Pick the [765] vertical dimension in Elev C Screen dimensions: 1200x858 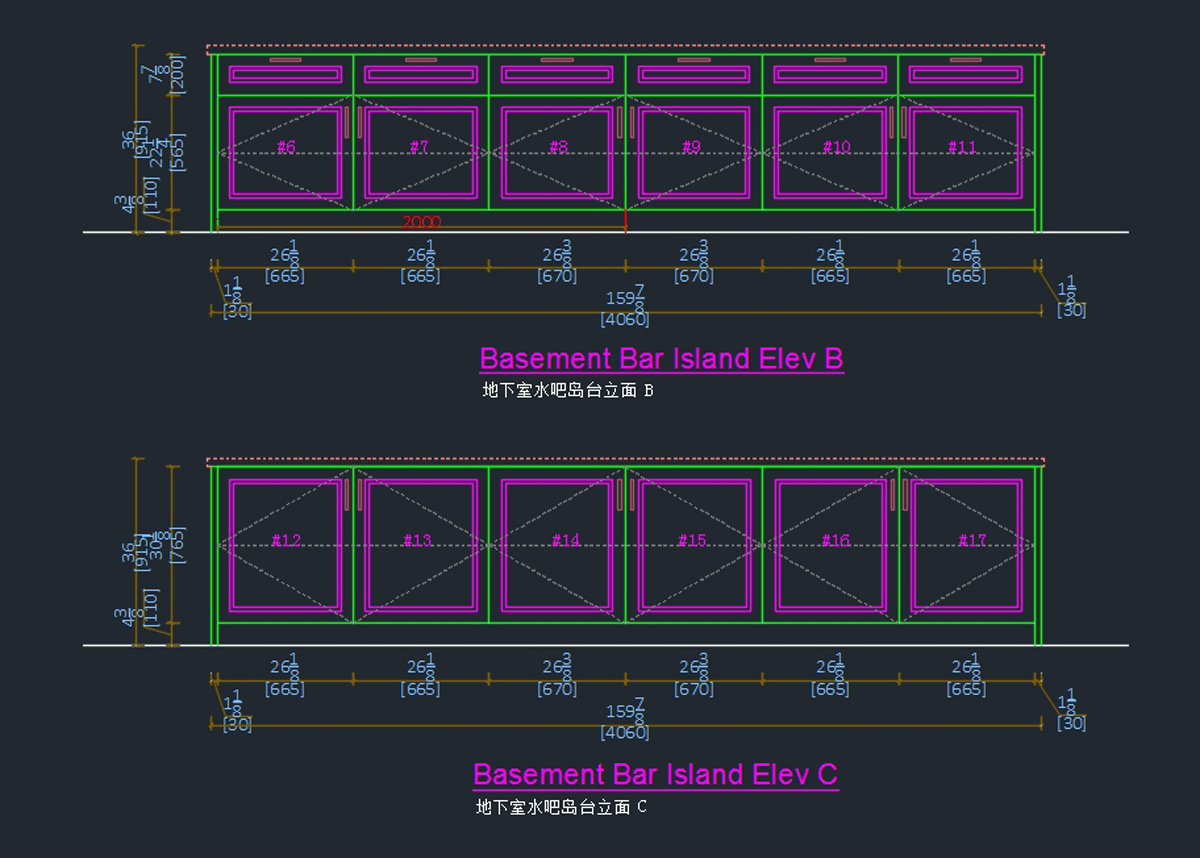pos(178,545)
